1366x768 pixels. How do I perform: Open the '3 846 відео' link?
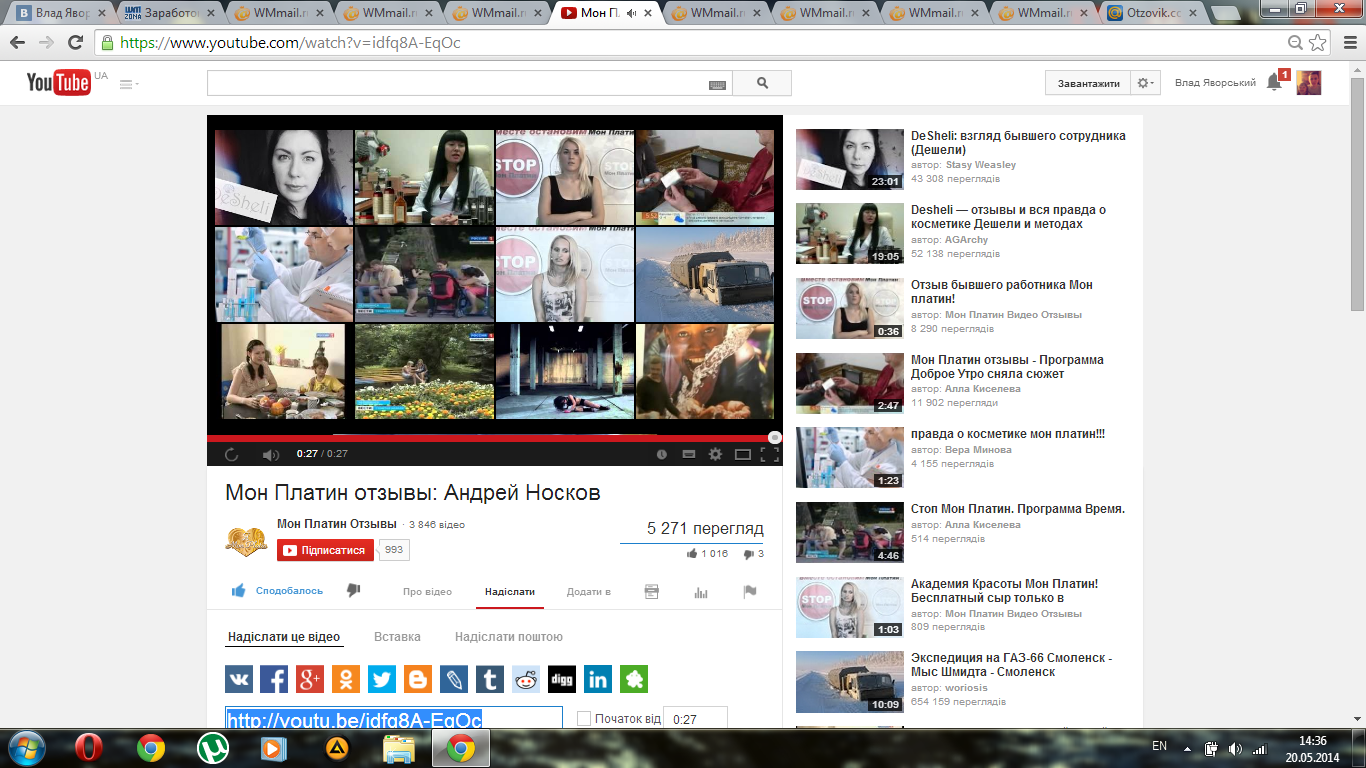(x=437, y=525)
